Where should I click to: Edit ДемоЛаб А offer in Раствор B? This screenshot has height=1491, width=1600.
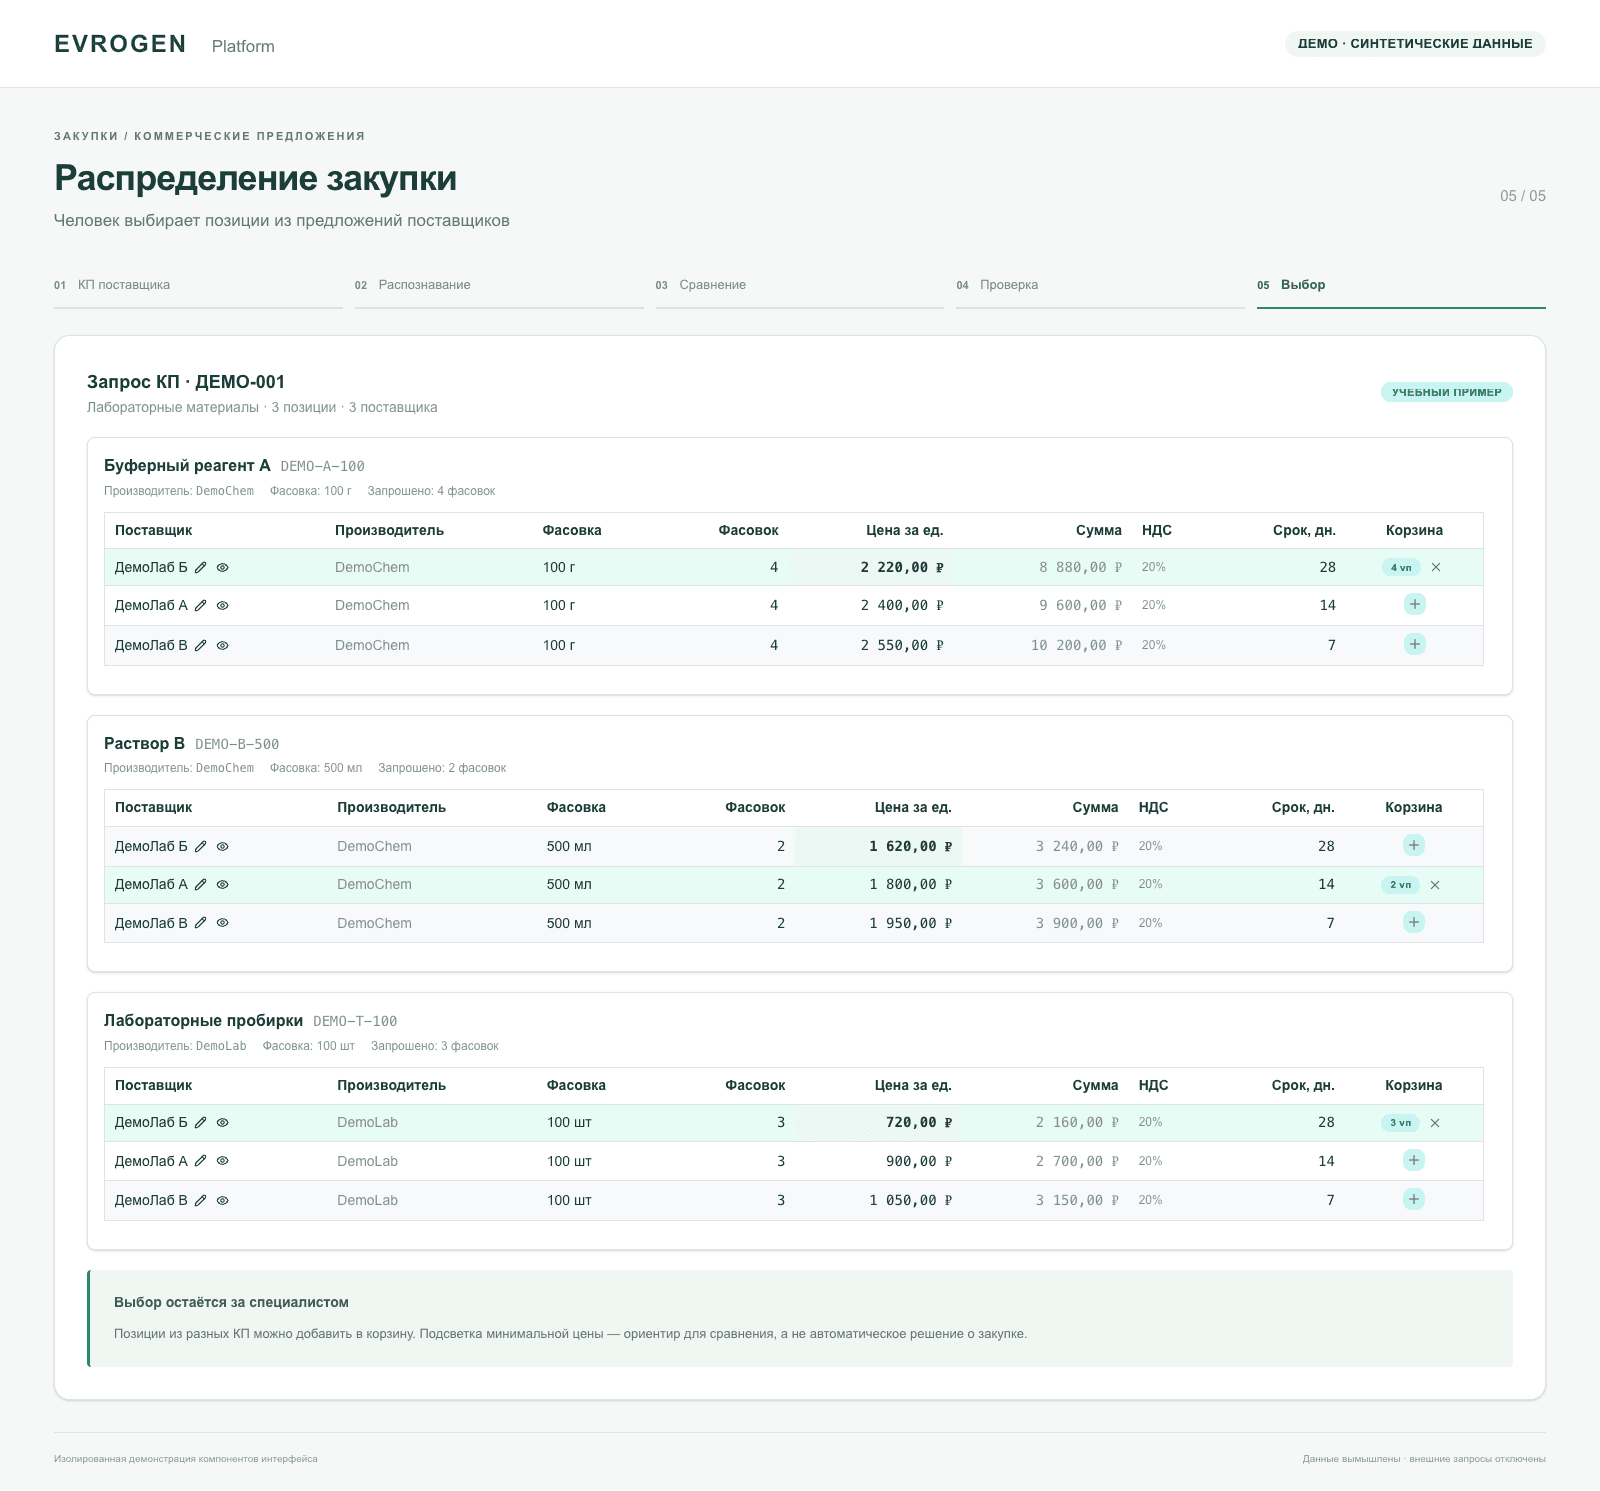coord(200,884)
